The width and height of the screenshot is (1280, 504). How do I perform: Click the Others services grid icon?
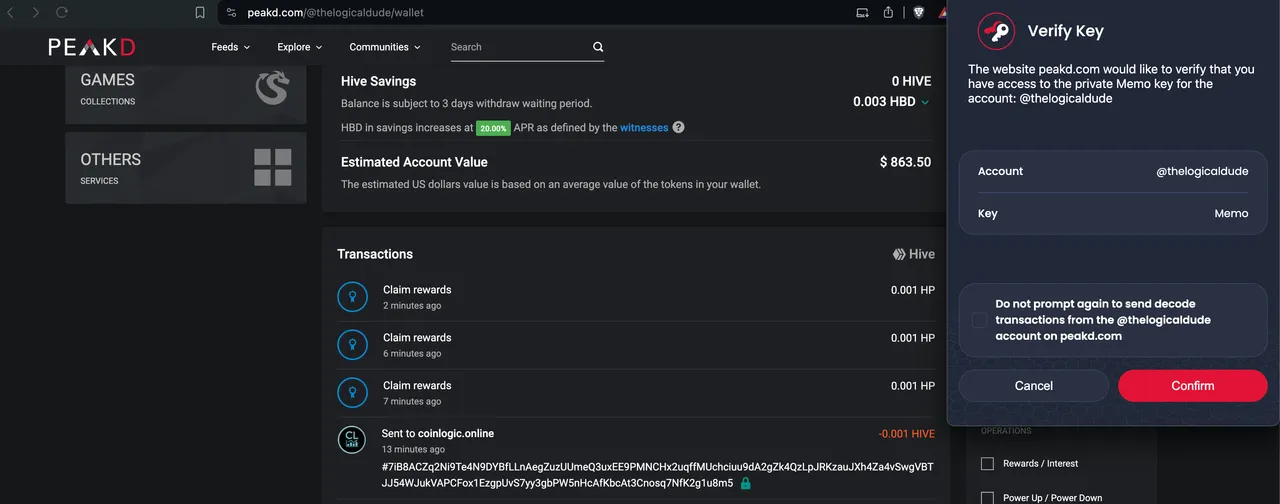click(x=273, y=167)
